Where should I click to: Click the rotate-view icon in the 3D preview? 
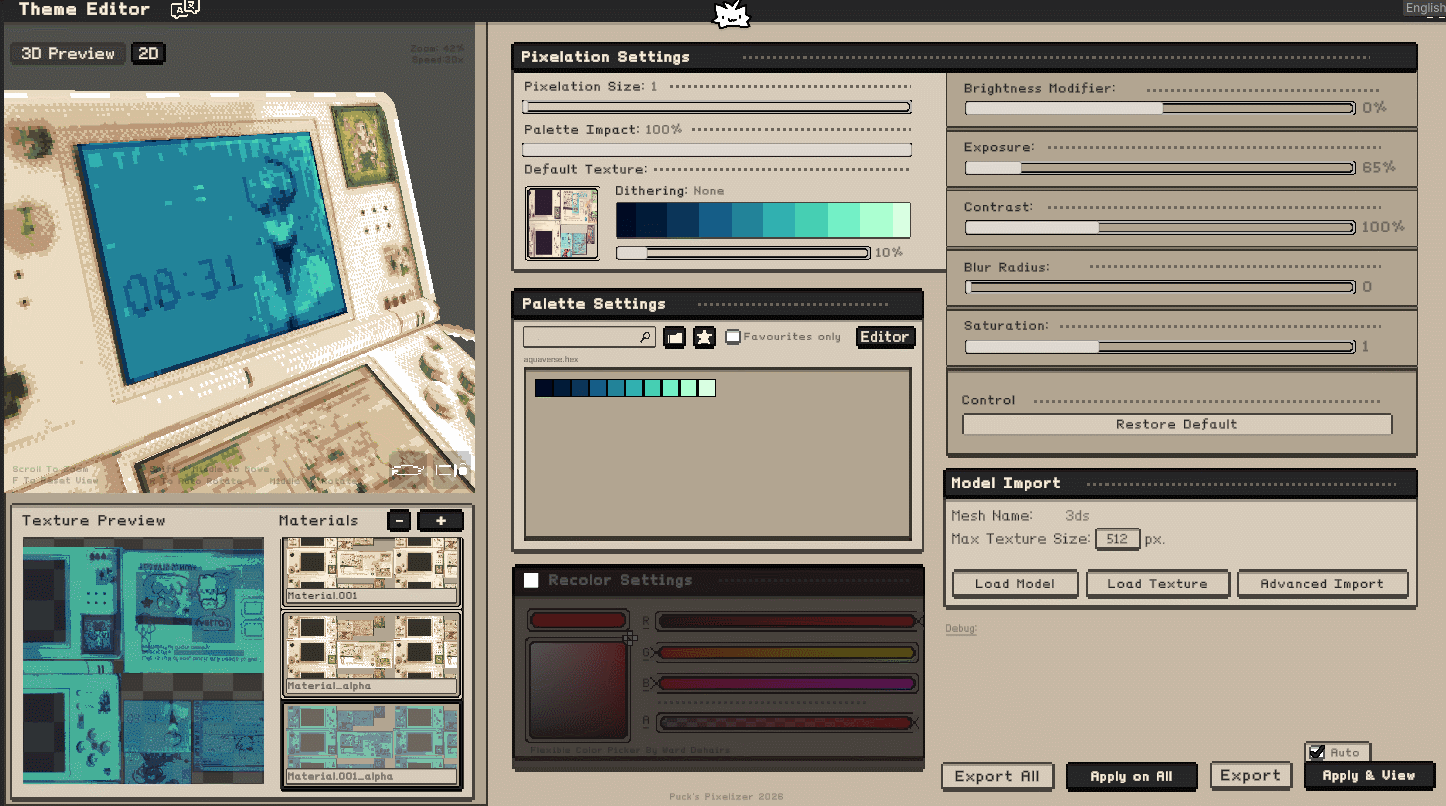point(408,468)
